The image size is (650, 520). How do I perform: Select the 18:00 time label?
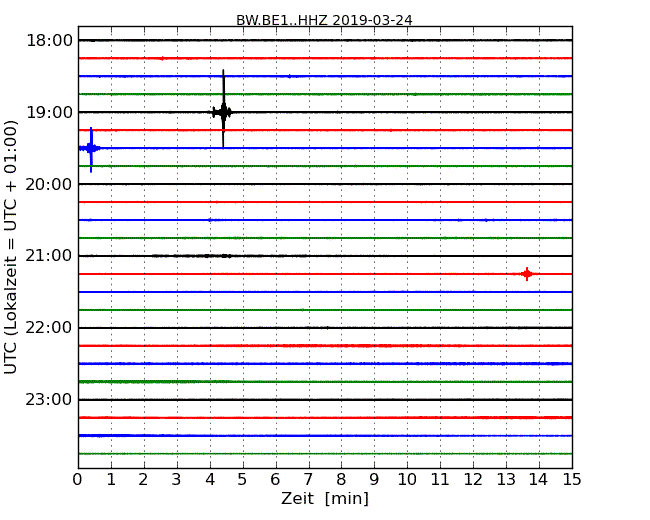point(49,41)
